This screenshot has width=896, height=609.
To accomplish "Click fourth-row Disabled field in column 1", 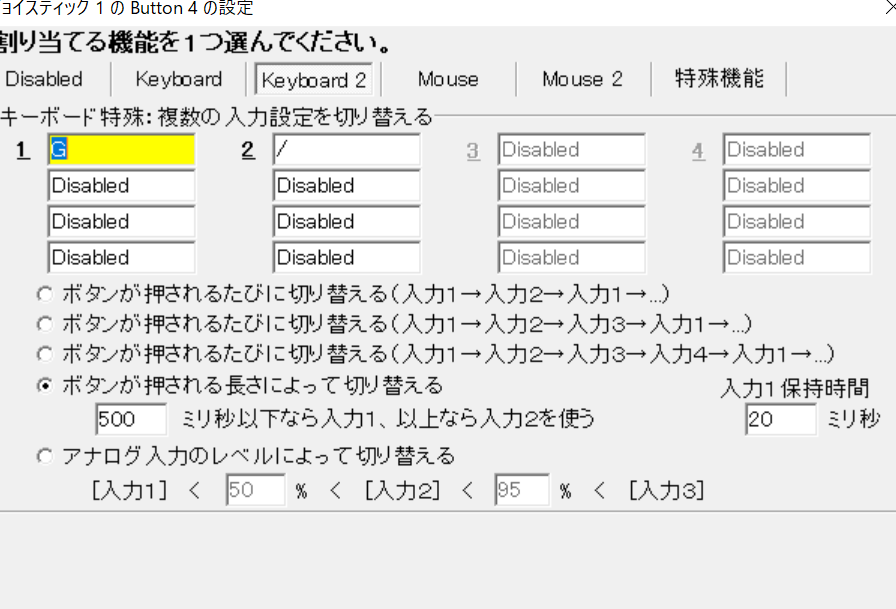I will (121, 258).
